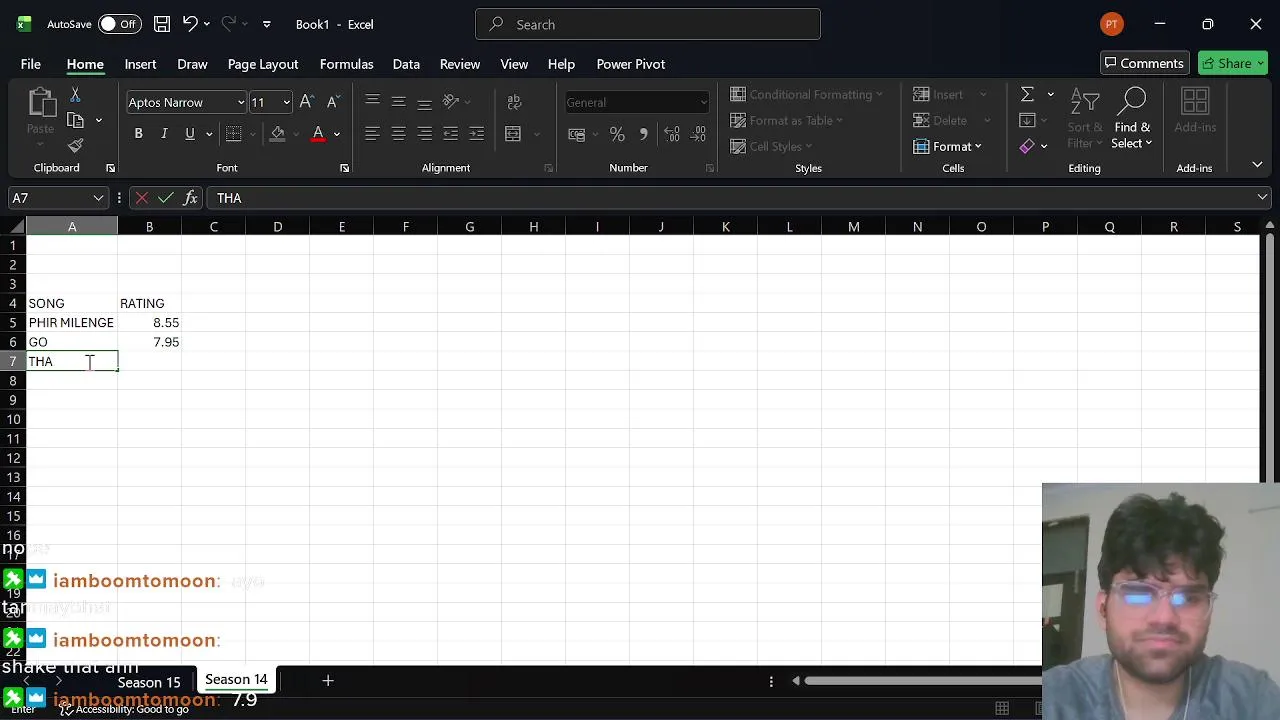Select the cell with rating 8.55
This screenshot has width=1280, height=720.
150,323
